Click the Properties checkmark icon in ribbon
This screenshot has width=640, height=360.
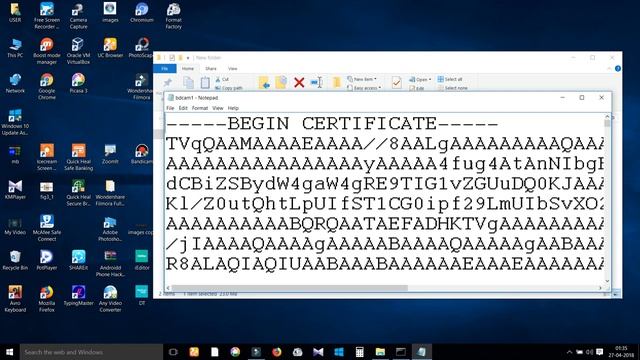[x=396, y=83]
